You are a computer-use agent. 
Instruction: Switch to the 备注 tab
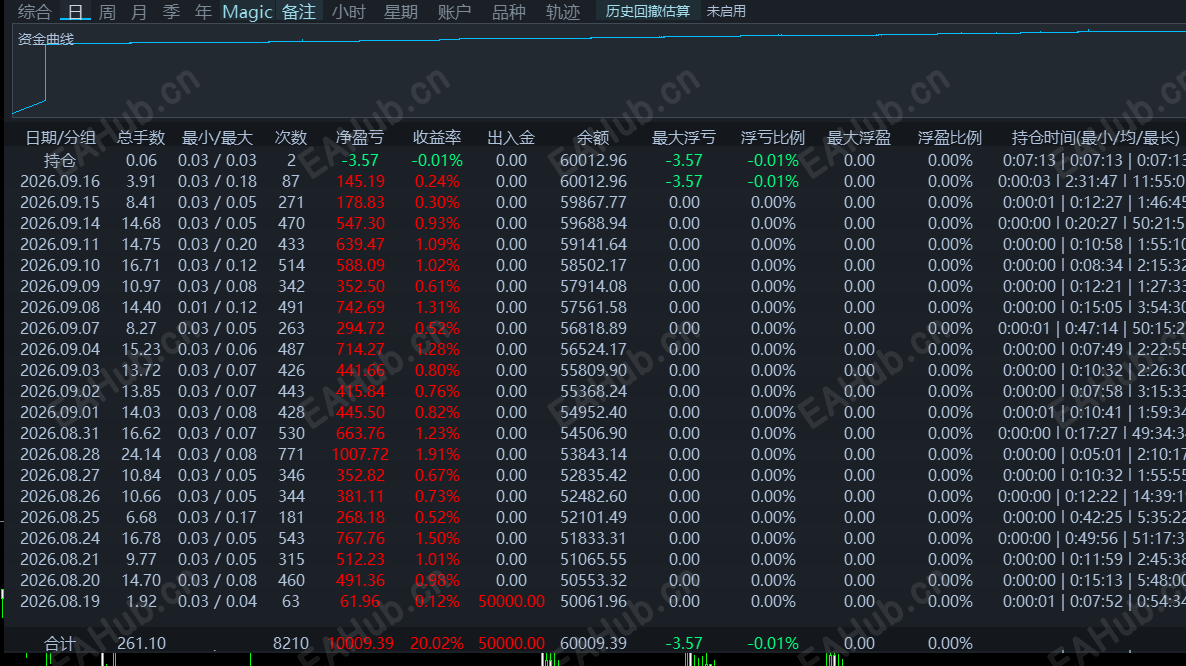pyautogui.click(x=299, y=11)
